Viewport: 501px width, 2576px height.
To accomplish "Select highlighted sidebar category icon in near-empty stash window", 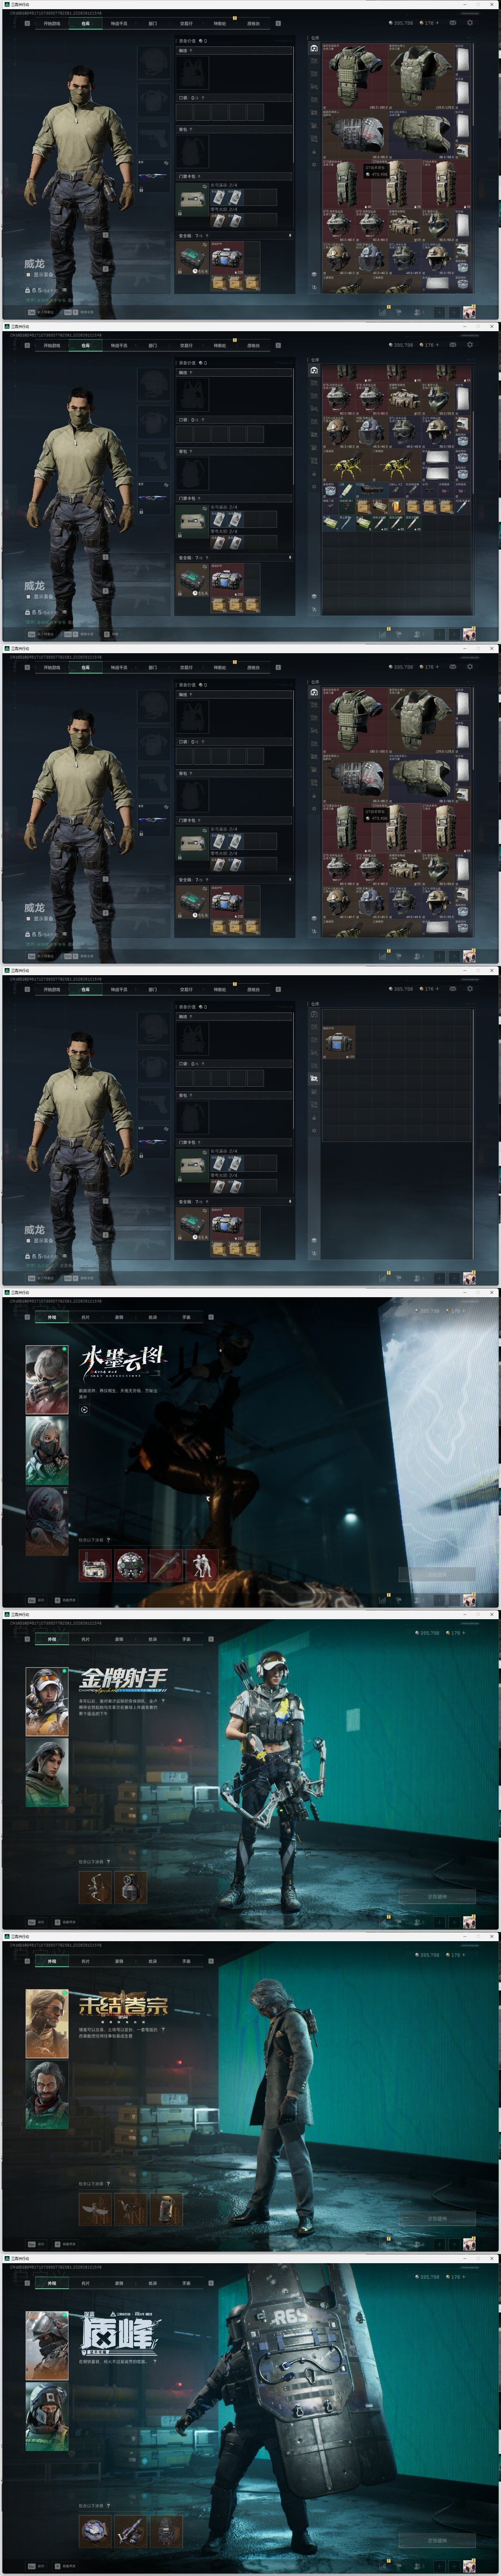I will [314, 1079].
